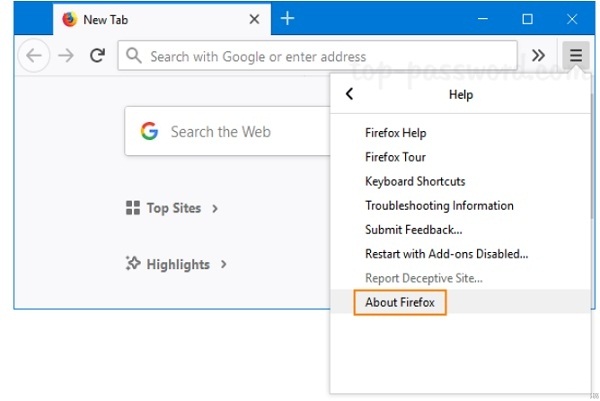Open Keyboard Shortcuts entry

(x=415, y=181)
